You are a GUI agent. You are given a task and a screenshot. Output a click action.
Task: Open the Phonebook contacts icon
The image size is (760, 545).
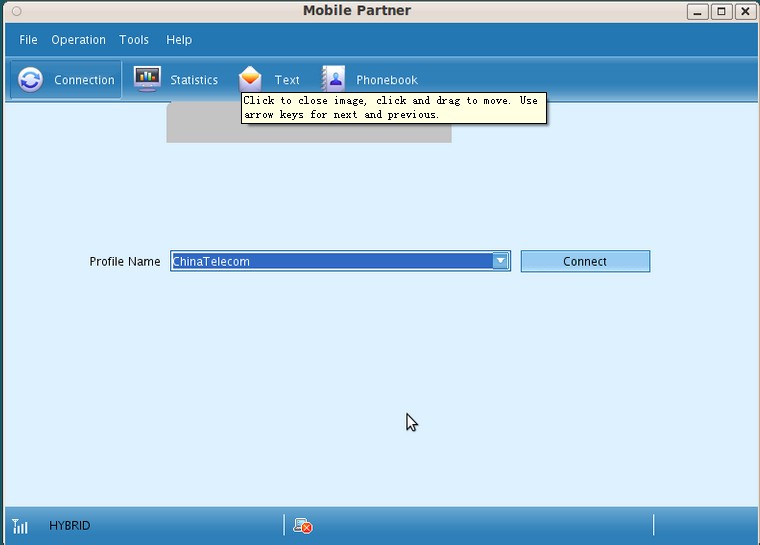click(333, 79)
